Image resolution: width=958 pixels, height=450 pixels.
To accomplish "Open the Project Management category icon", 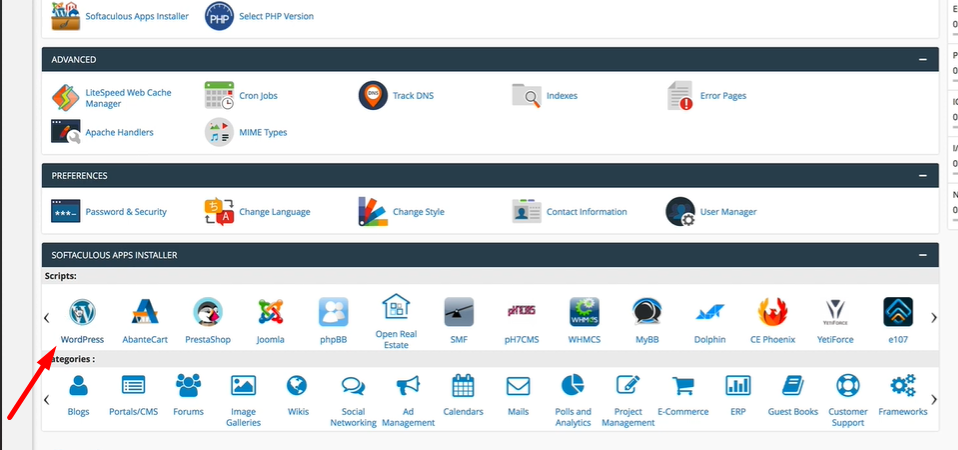I will click(x=628, y=386).
